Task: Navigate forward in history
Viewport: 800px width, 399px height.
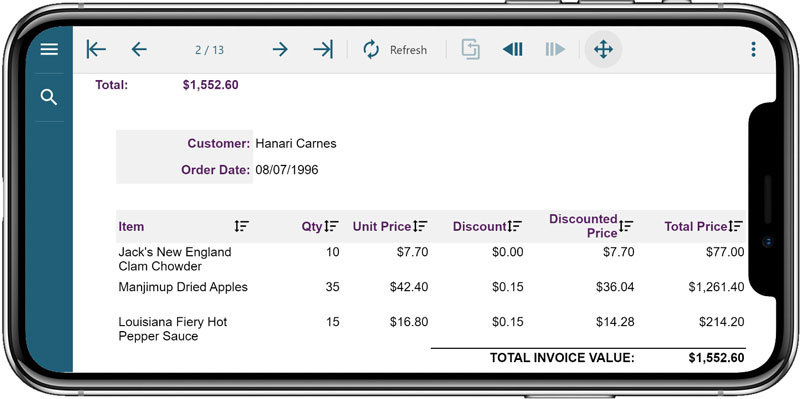Action: [555, 49]
